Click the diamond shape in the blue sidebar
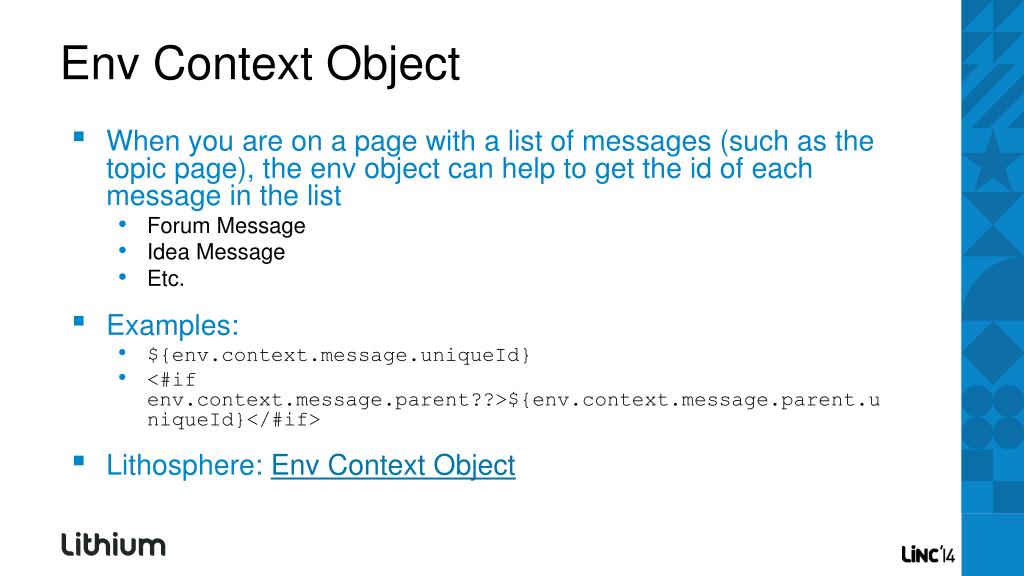1024x576 pixels. [x=993, y=353]
